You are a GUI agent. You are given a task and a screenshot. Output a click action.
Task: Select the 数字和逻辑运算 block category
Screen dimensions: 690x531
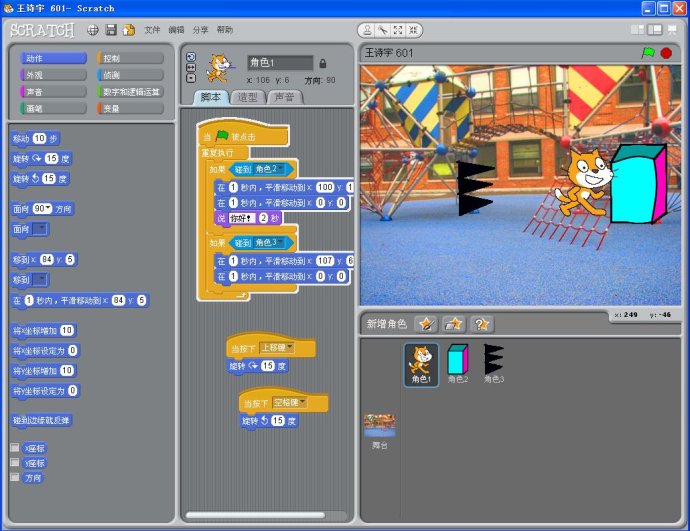click(130, 92)
